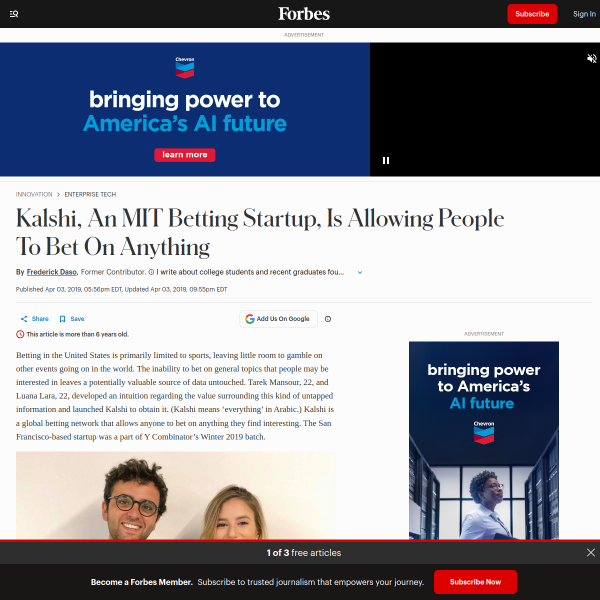The image size is (600, 600).
Task: Click the Chevron sidebar advertisement image
Action: [484, 440]
